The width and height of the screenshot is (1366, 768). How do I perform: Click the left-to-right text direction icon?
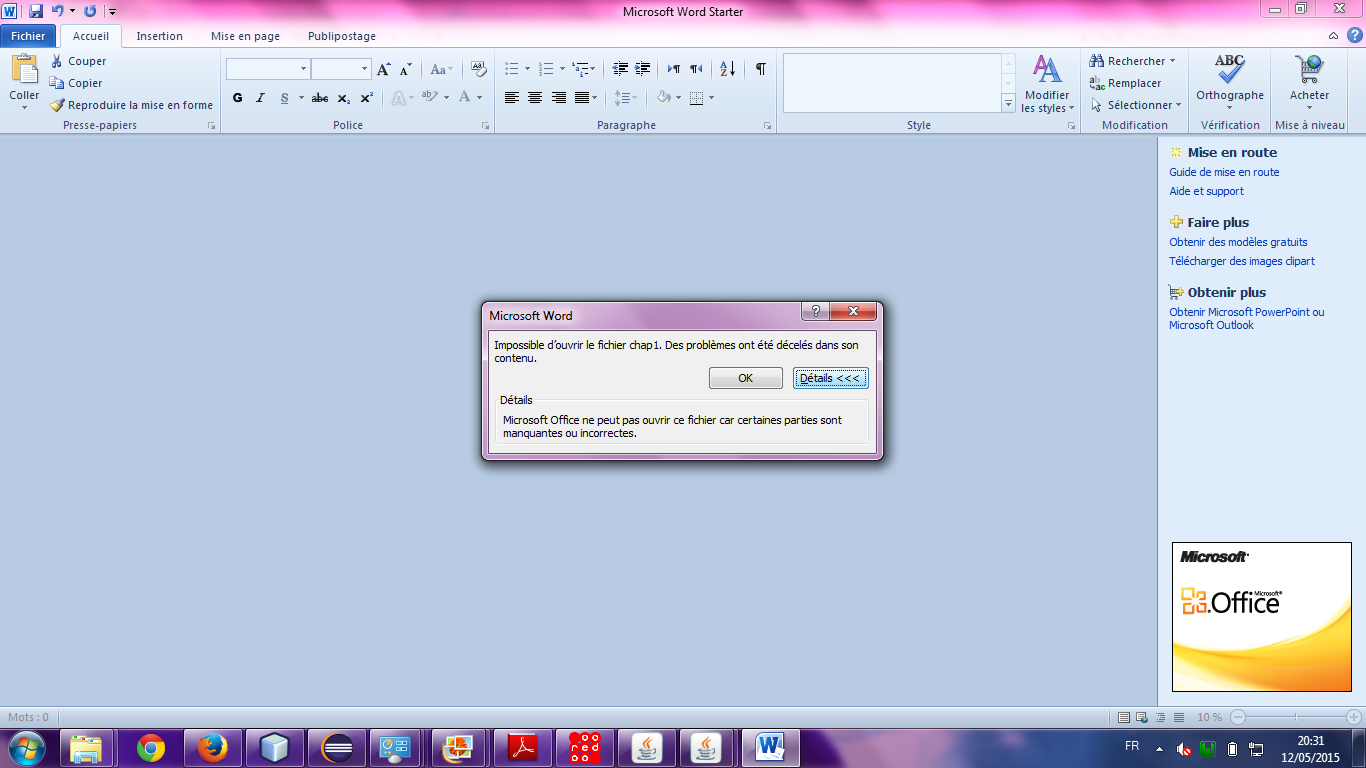(x=673, y=69)
